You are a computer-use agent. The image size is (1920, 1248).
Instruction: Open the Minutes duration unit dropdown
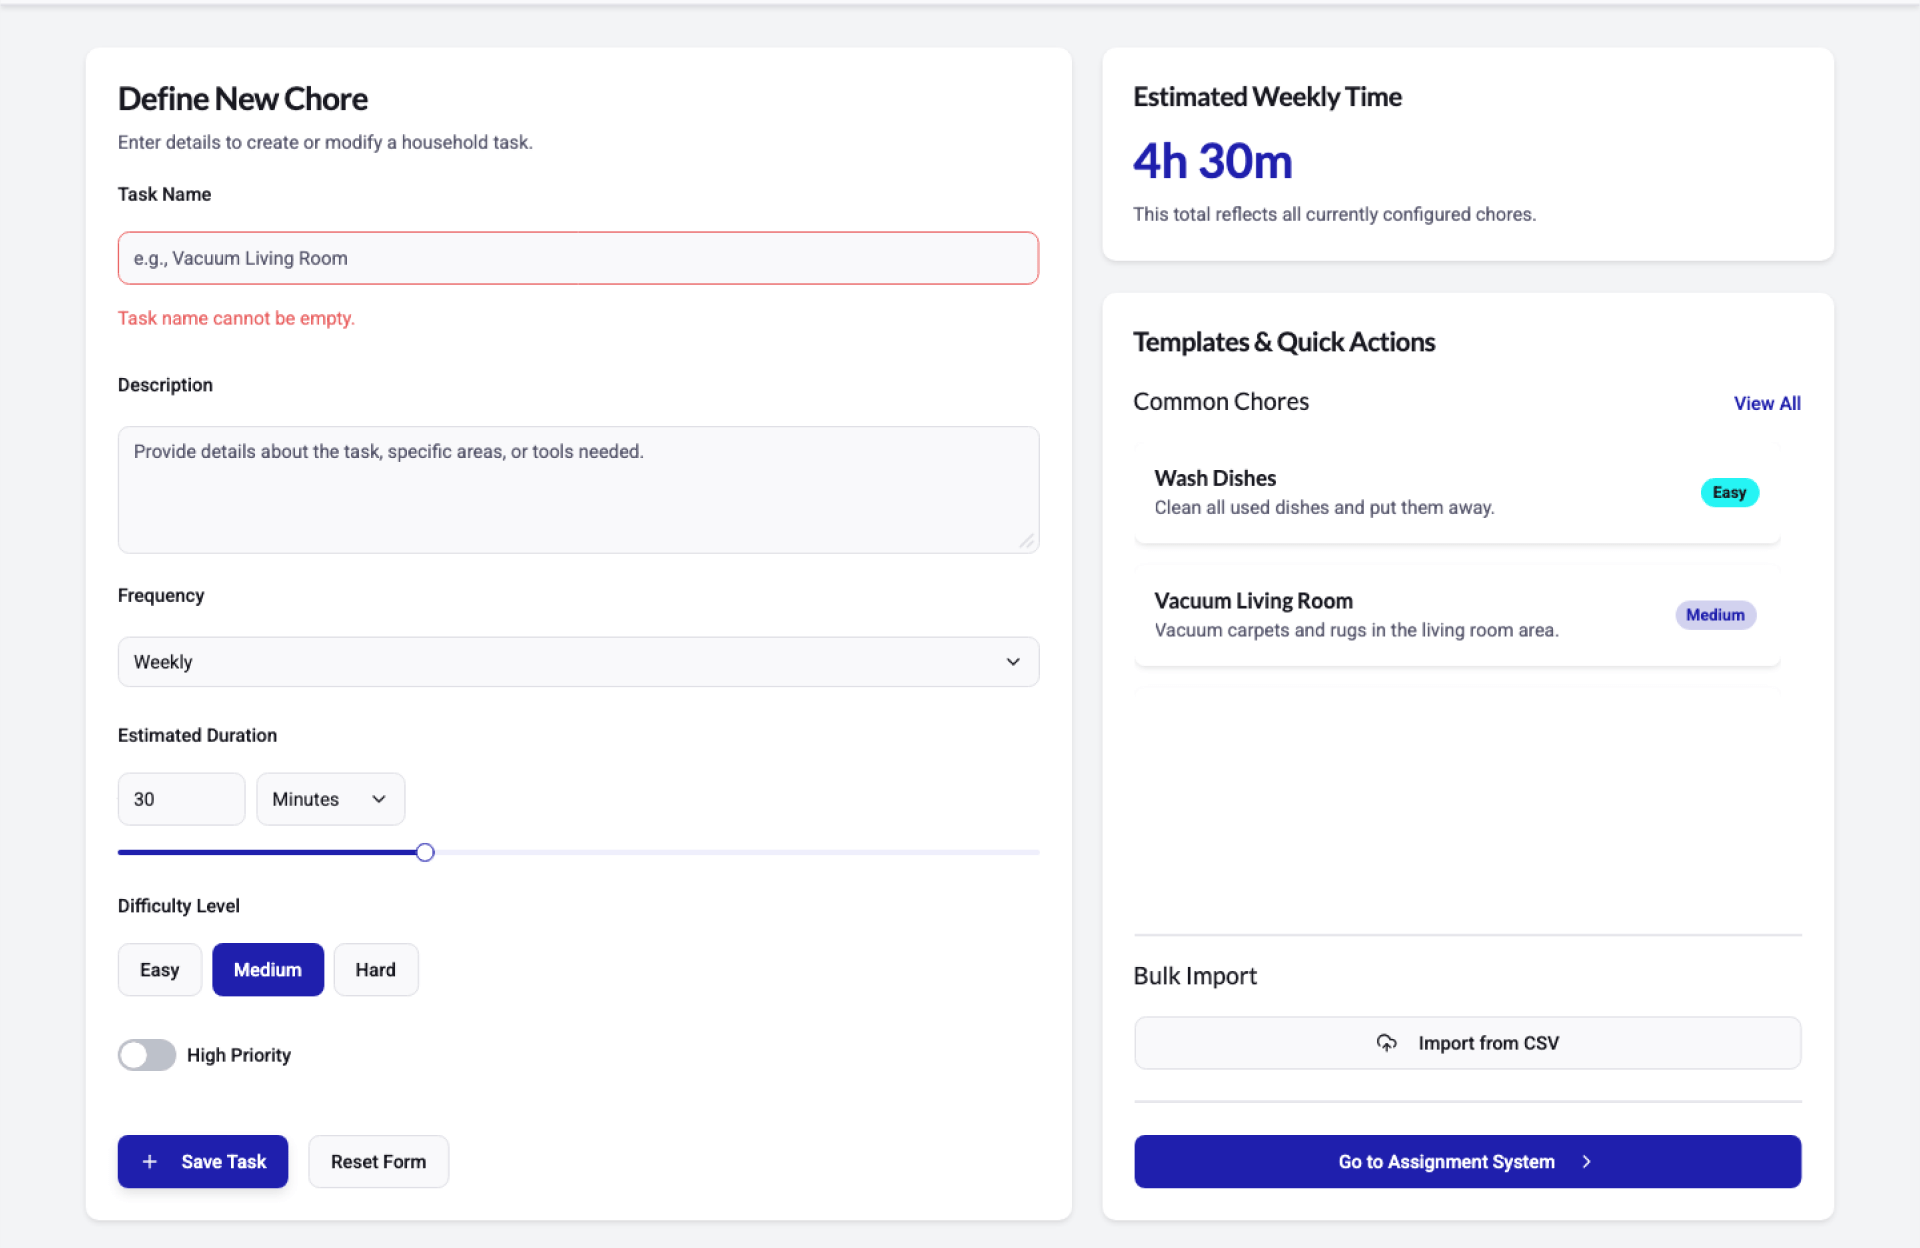[x=330, y=799]
